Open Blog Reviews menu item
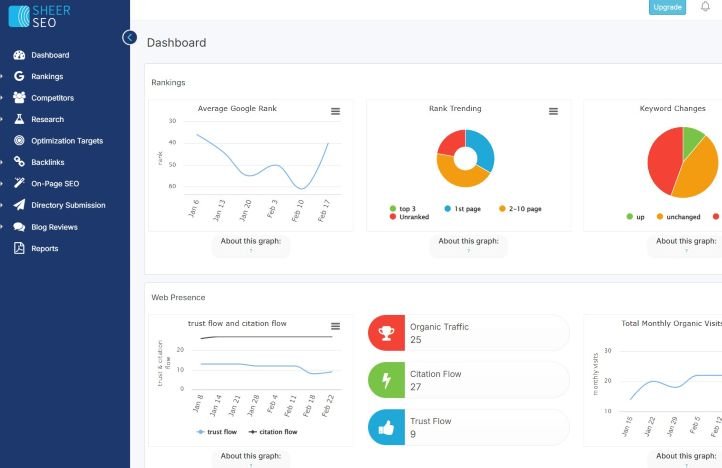Image resolution: width=722 pixels, height=468 pixels. pyautogui.click(x=54, y=227)
